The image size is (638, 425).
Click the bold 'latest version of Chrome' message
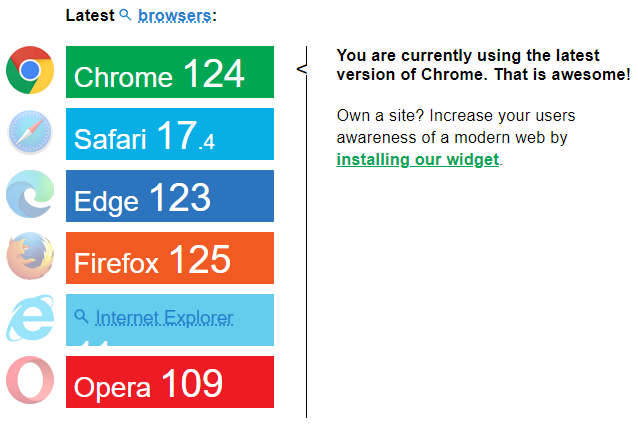[x=483, y=65]
